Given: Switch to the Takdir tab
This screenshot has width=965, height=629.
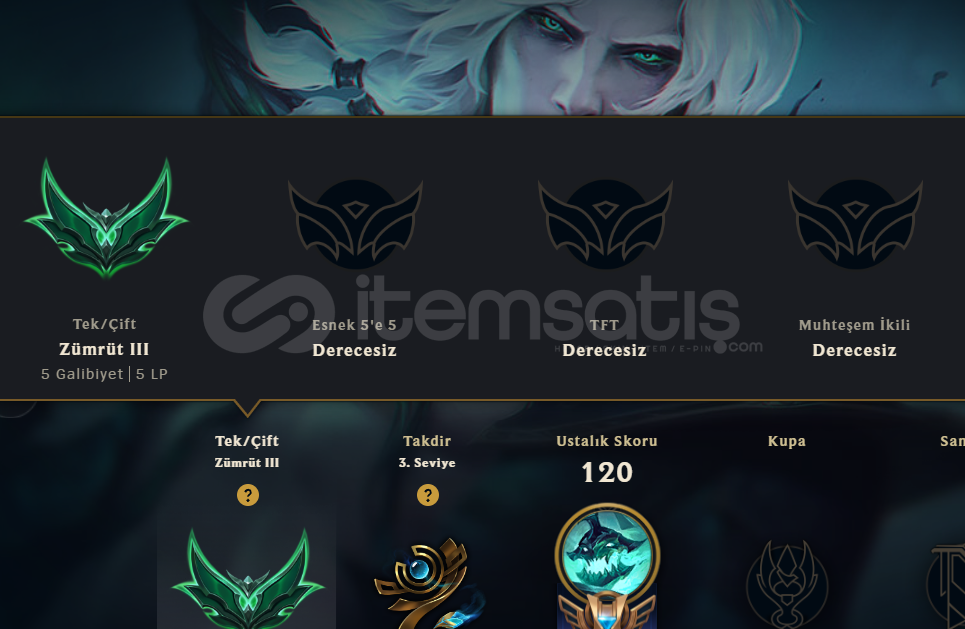Looking at the screenshot, I should (x=427, y=441).
